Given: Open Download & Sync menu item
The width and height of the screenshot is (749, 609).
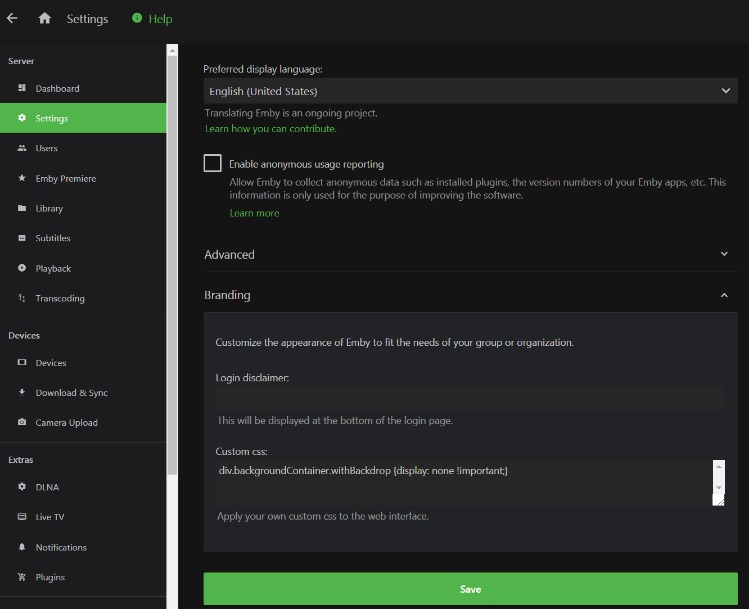Looking at the screenshot, I should coord(83,393).
